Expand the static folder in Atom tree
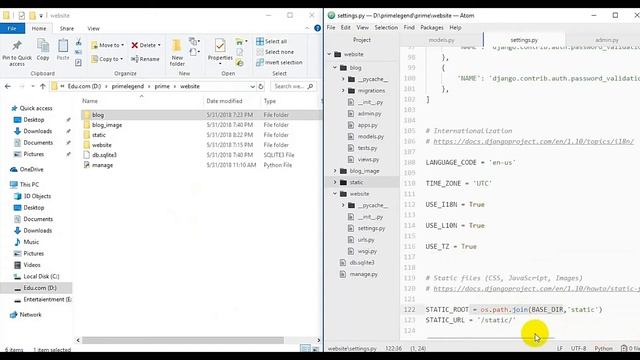This screenshot has height=360, width=640. tap(335, 182)
